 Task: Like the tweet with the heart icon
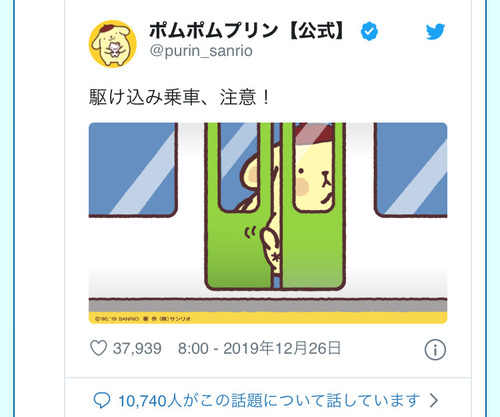(x=99, y=348)
